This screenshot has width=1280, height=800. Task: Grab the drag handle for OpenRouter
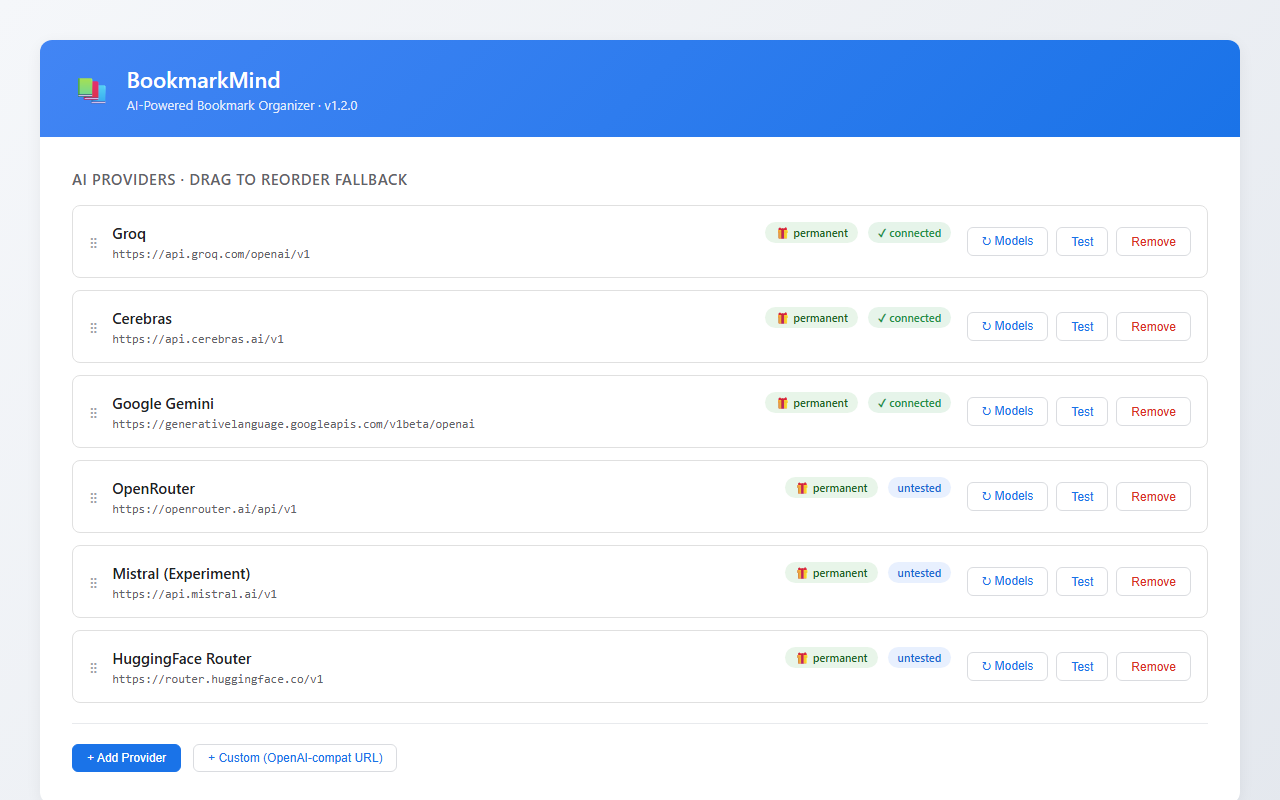tap(93, 498)
